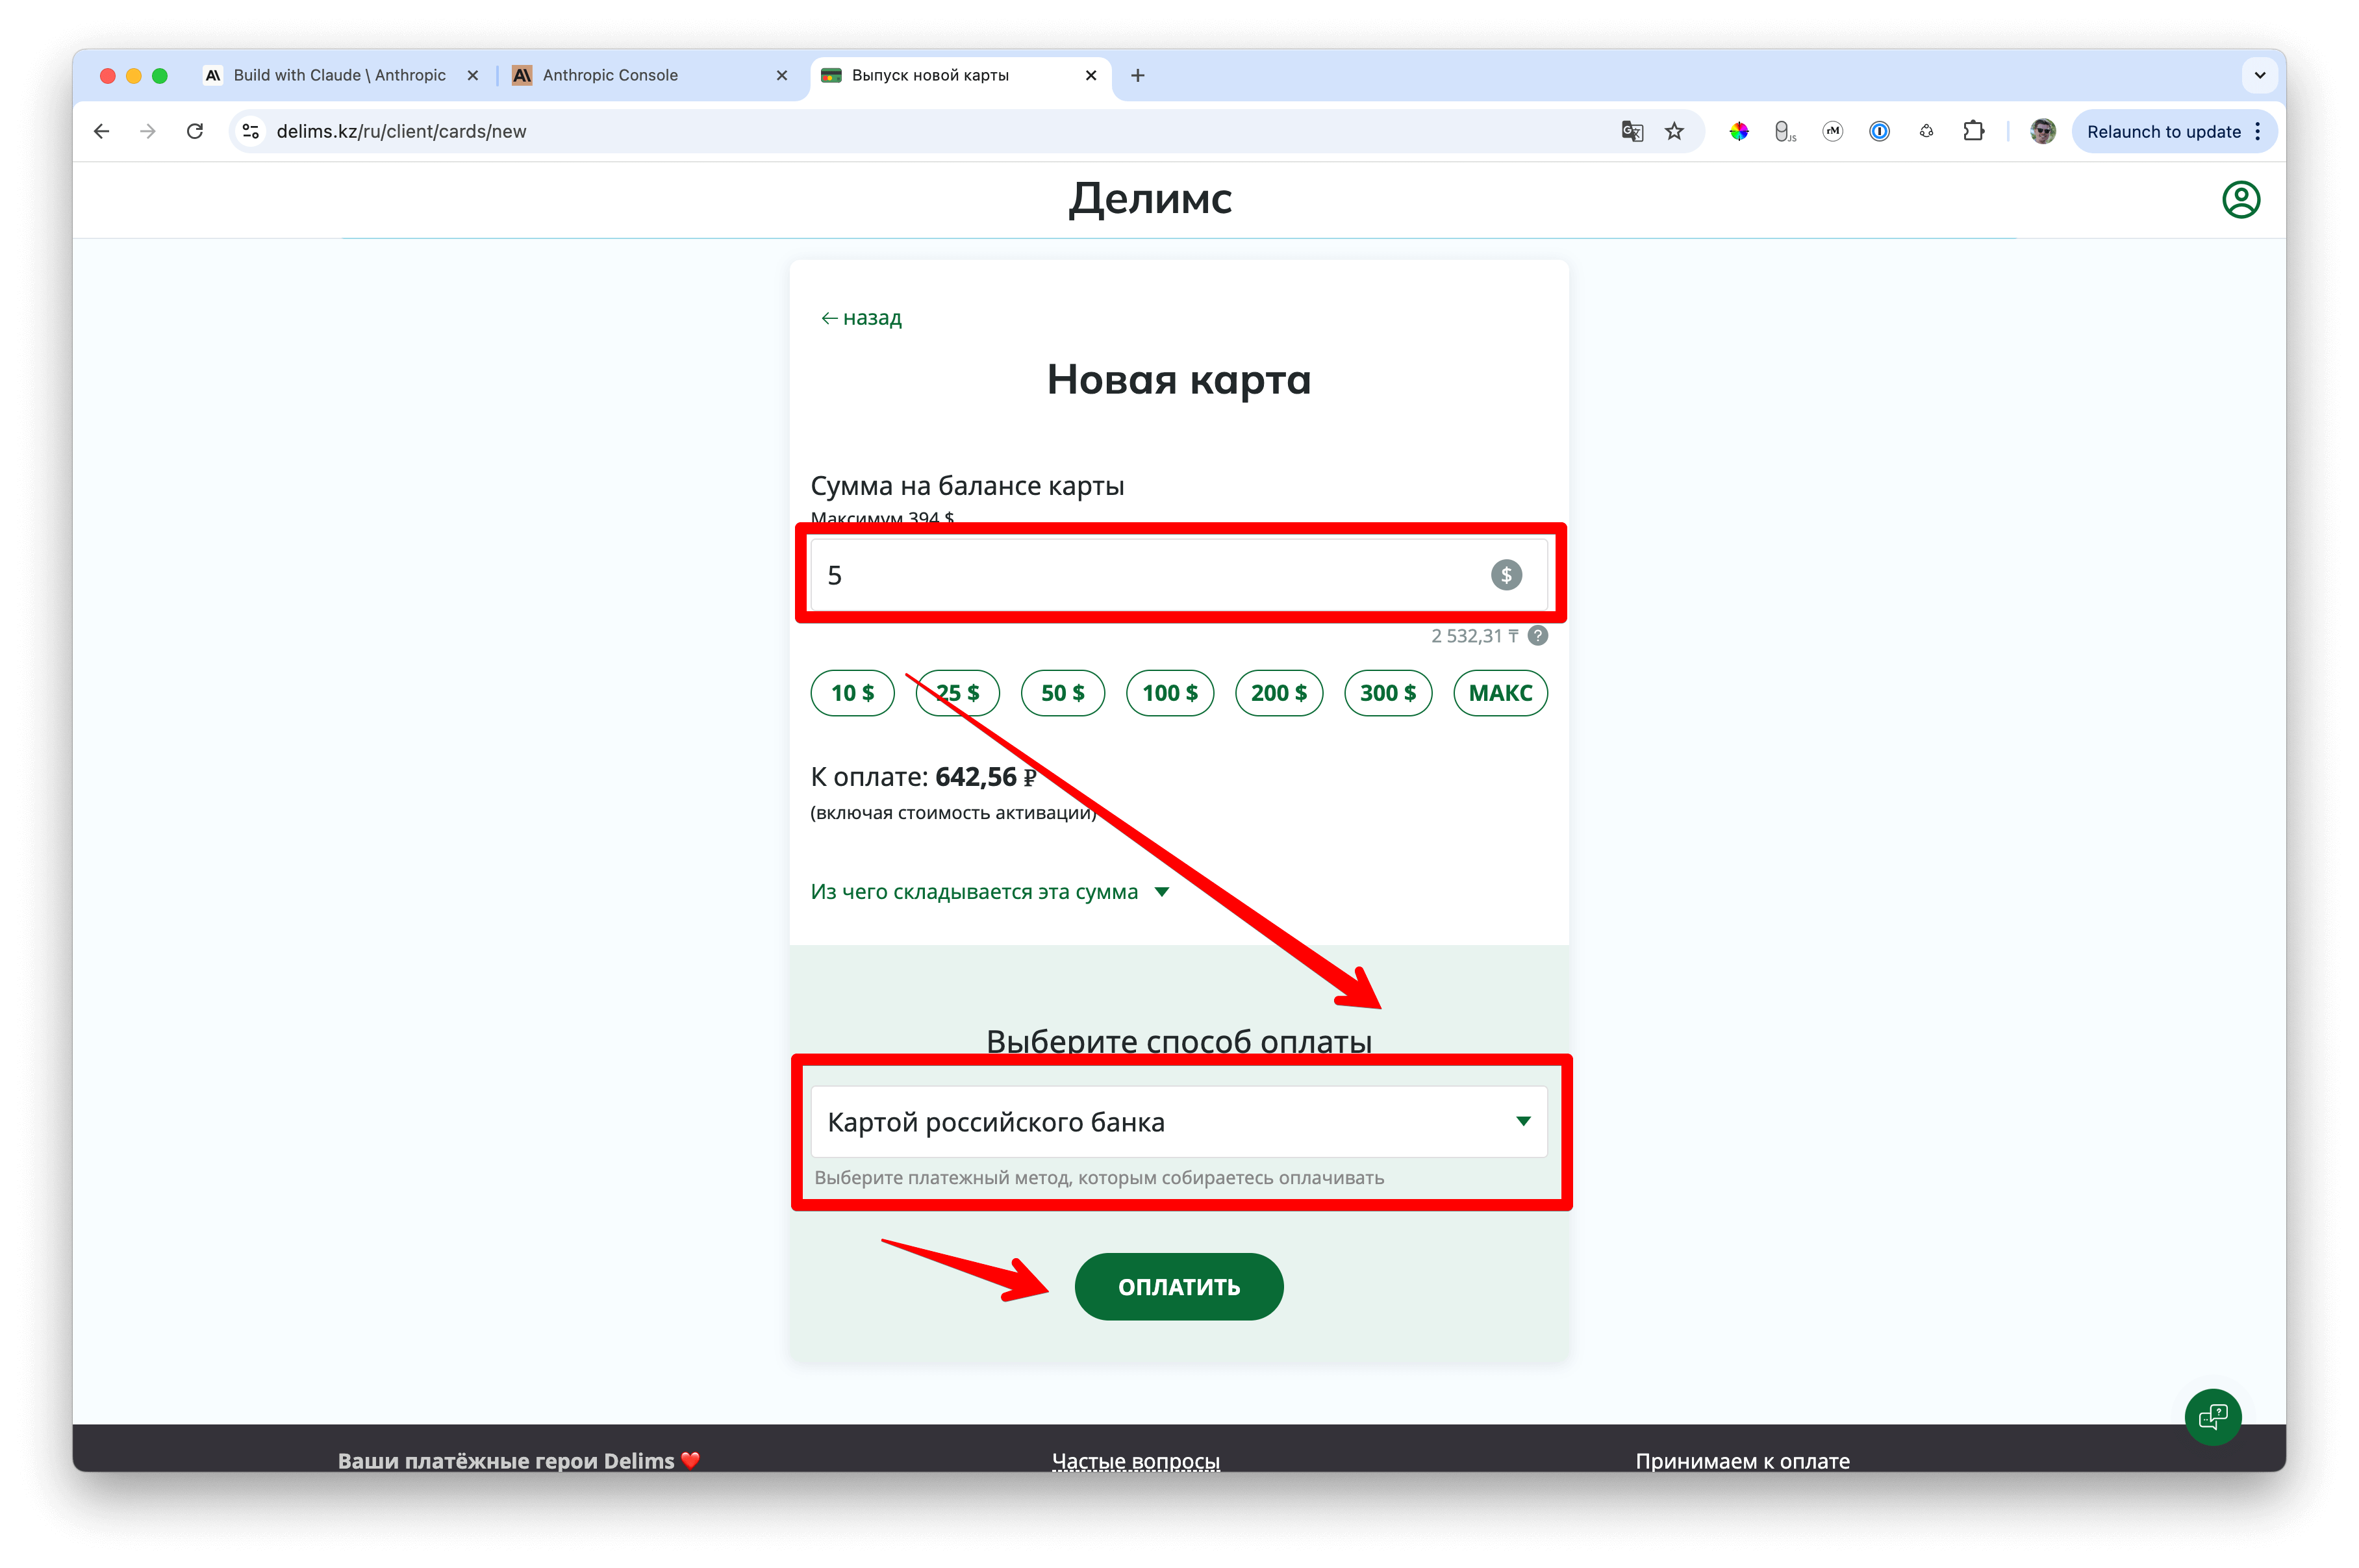Go back to previous page in browser
Image resolution: width=2359 pixels, height=1568 pixels.
pos(102,131)
